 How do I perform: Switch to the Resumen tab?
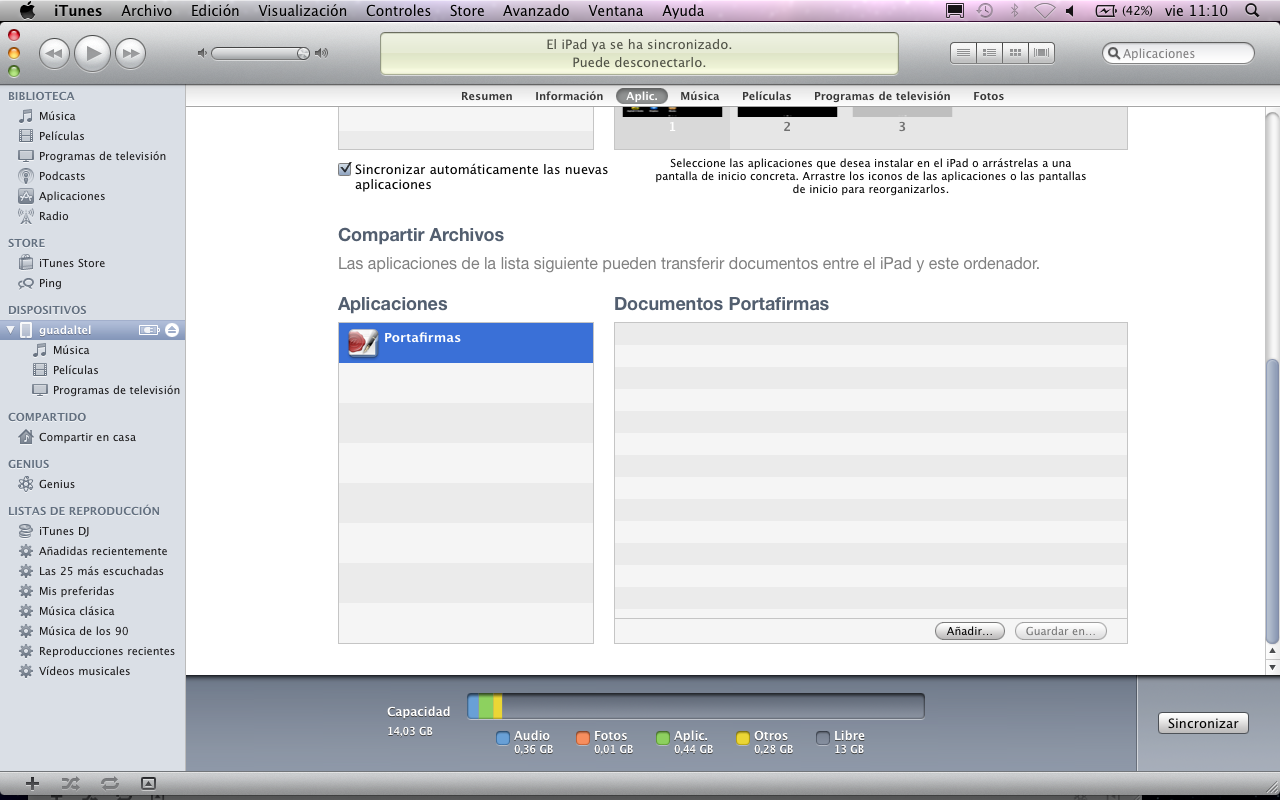pos(486,96)
